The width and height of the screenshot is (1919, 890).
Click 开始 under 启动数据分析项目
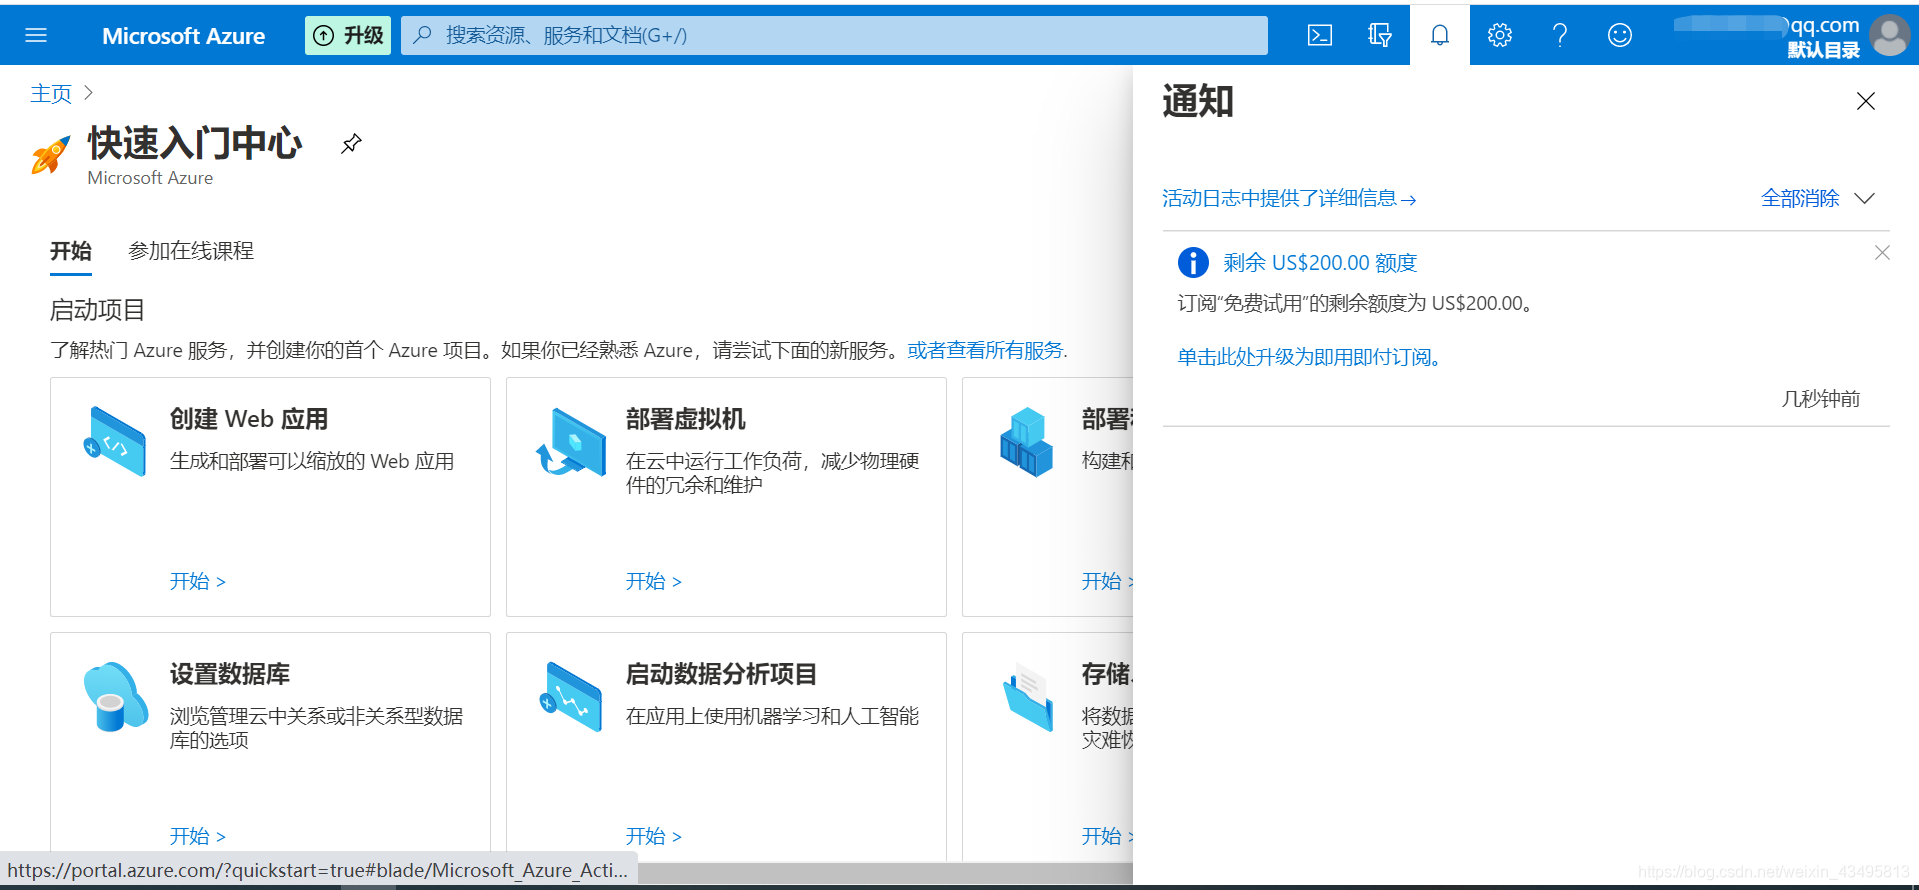pos(654,836)
